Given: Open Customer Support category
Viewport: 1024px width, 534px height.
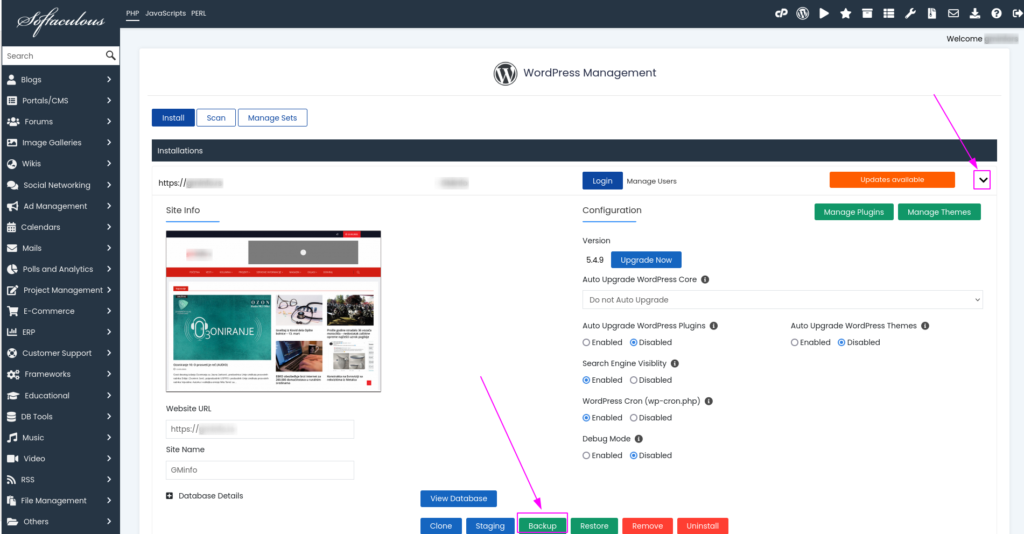Looking at the screenshot, I should pyautogui.click(x=59, y=353).
